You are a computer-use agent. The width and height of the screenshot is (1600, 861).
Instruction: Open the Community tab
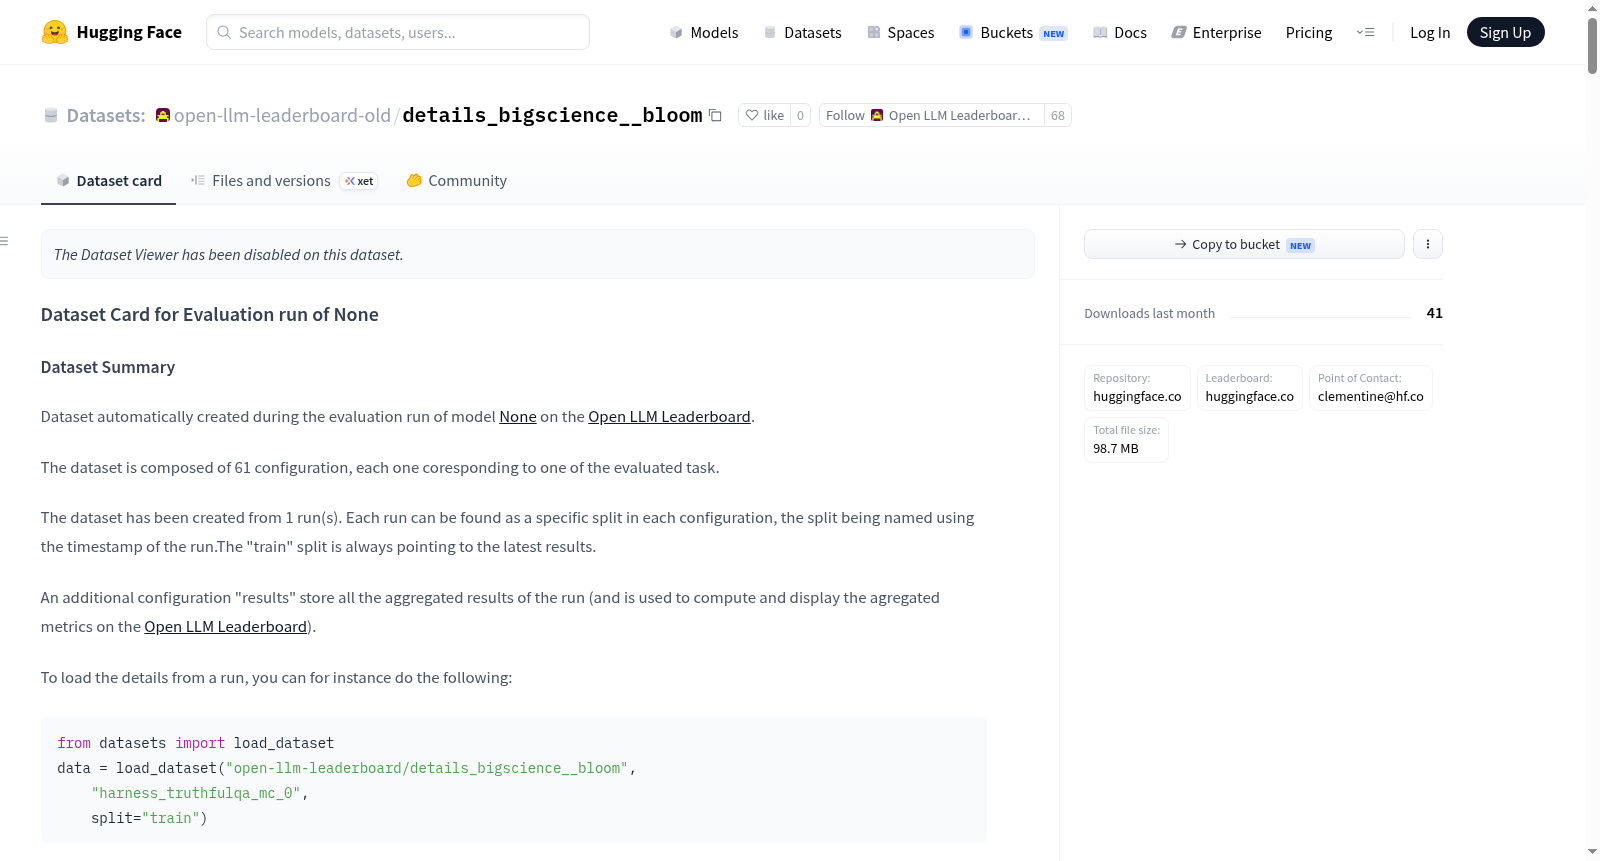coord(457,181)
